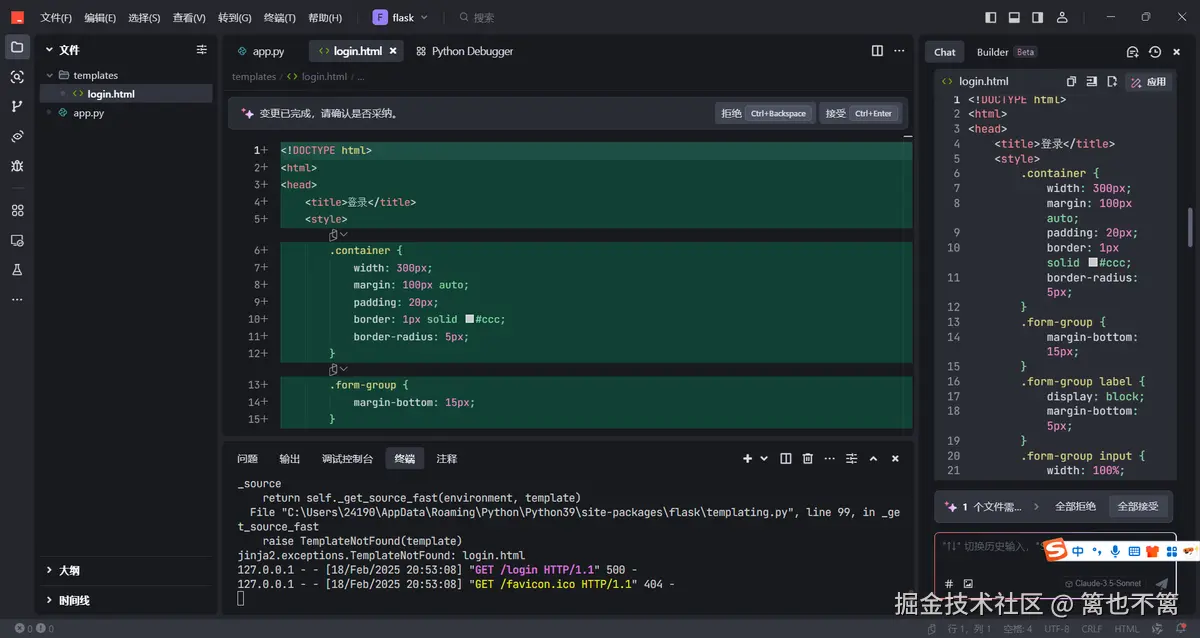
Task: Toggle bottom panel layout icon
Action: pos(1014,17)
